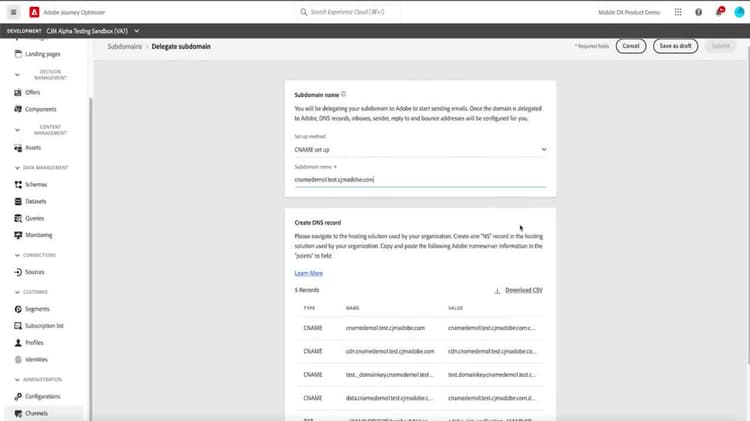Open the Learn More link

point(309,273)
